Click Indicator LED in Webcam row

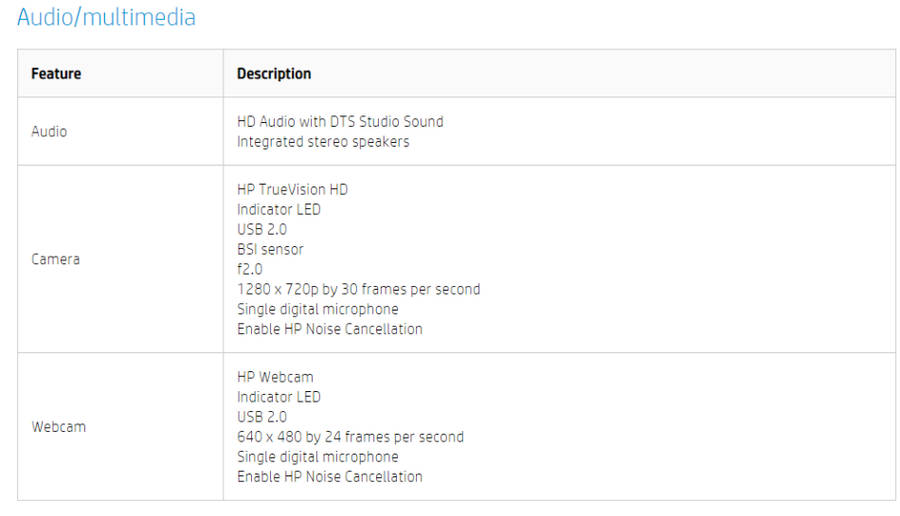pyautogui.click(x=279, y=397)
